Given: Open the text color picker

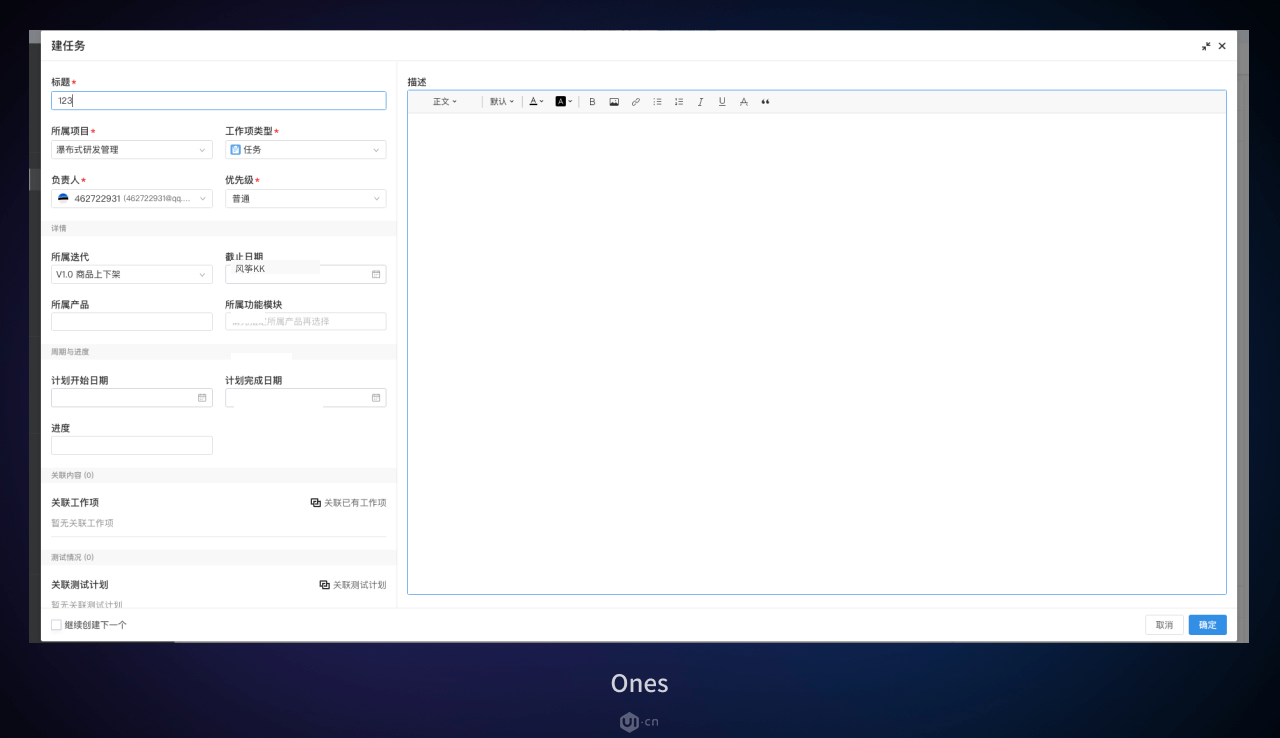Looking at the screenshot, I should point(536,102).
